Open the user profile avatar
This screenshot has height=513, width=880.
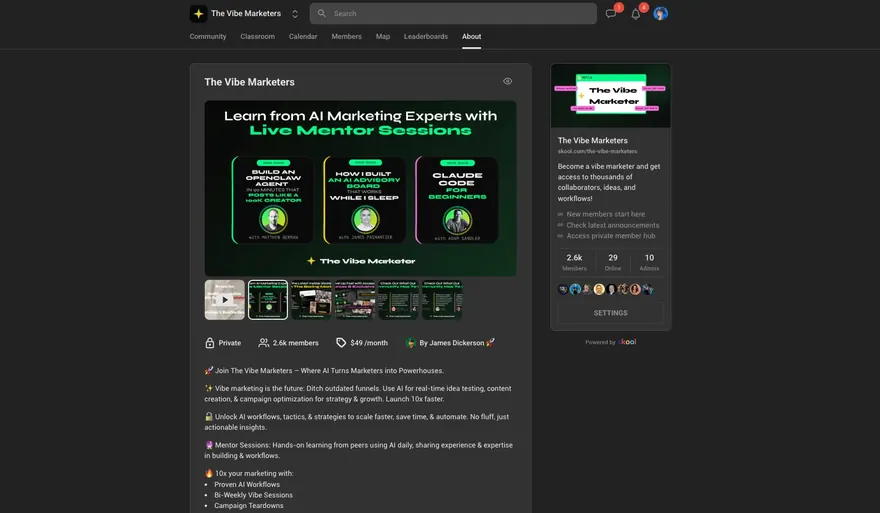(x=661, y=13)
